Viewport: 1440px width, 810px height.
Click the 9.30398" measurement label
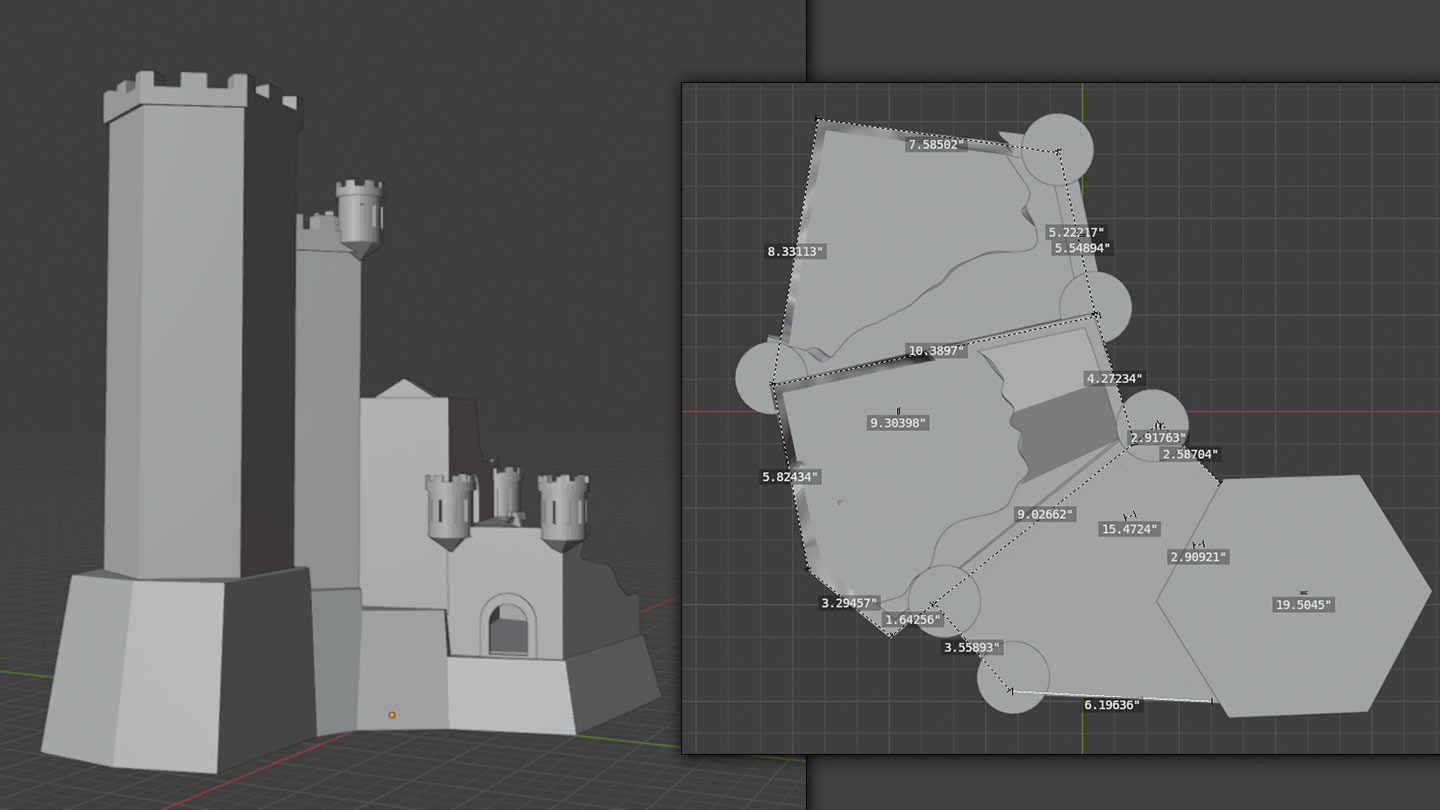click(899, 422)
